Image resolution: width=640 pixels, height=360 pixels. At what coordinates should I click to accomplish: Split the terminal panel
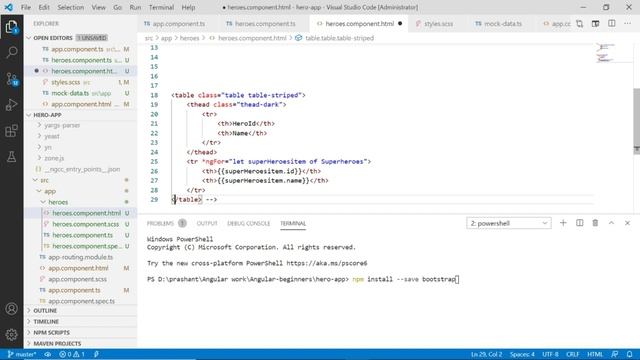[580, 223]
